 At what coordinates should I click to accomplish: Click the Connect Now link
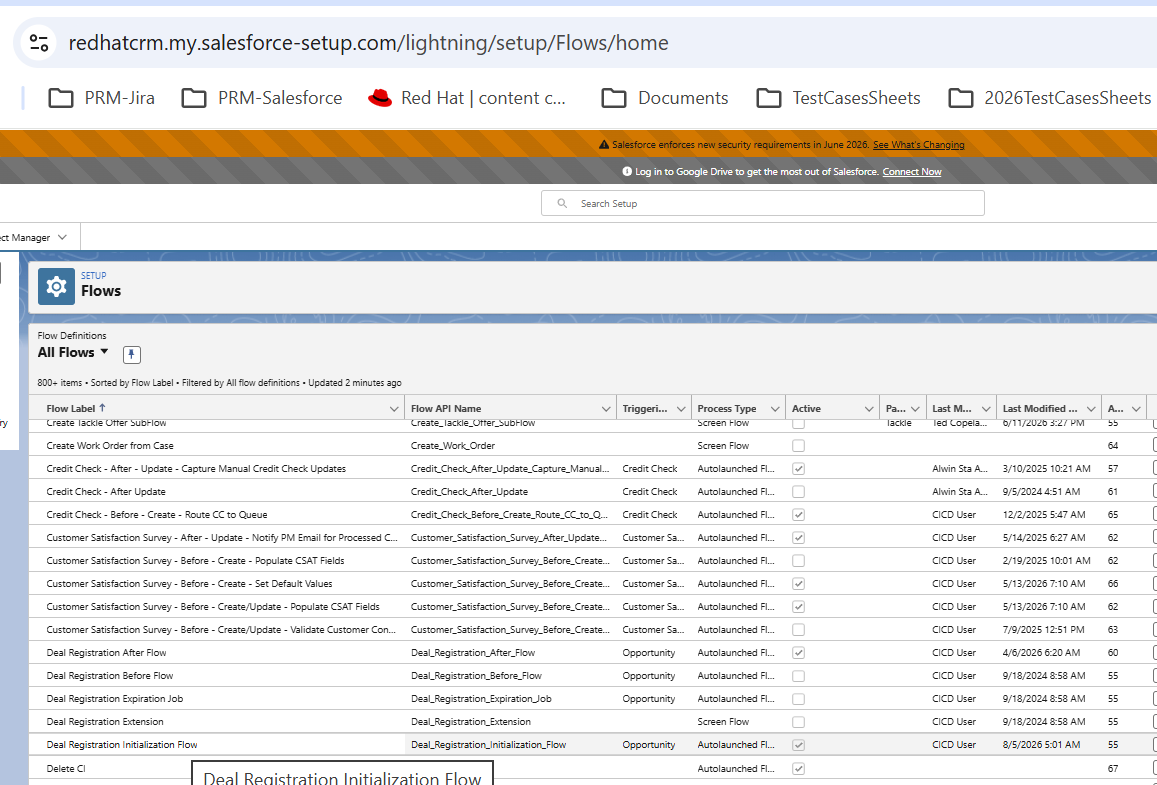(x=912, y=172)
